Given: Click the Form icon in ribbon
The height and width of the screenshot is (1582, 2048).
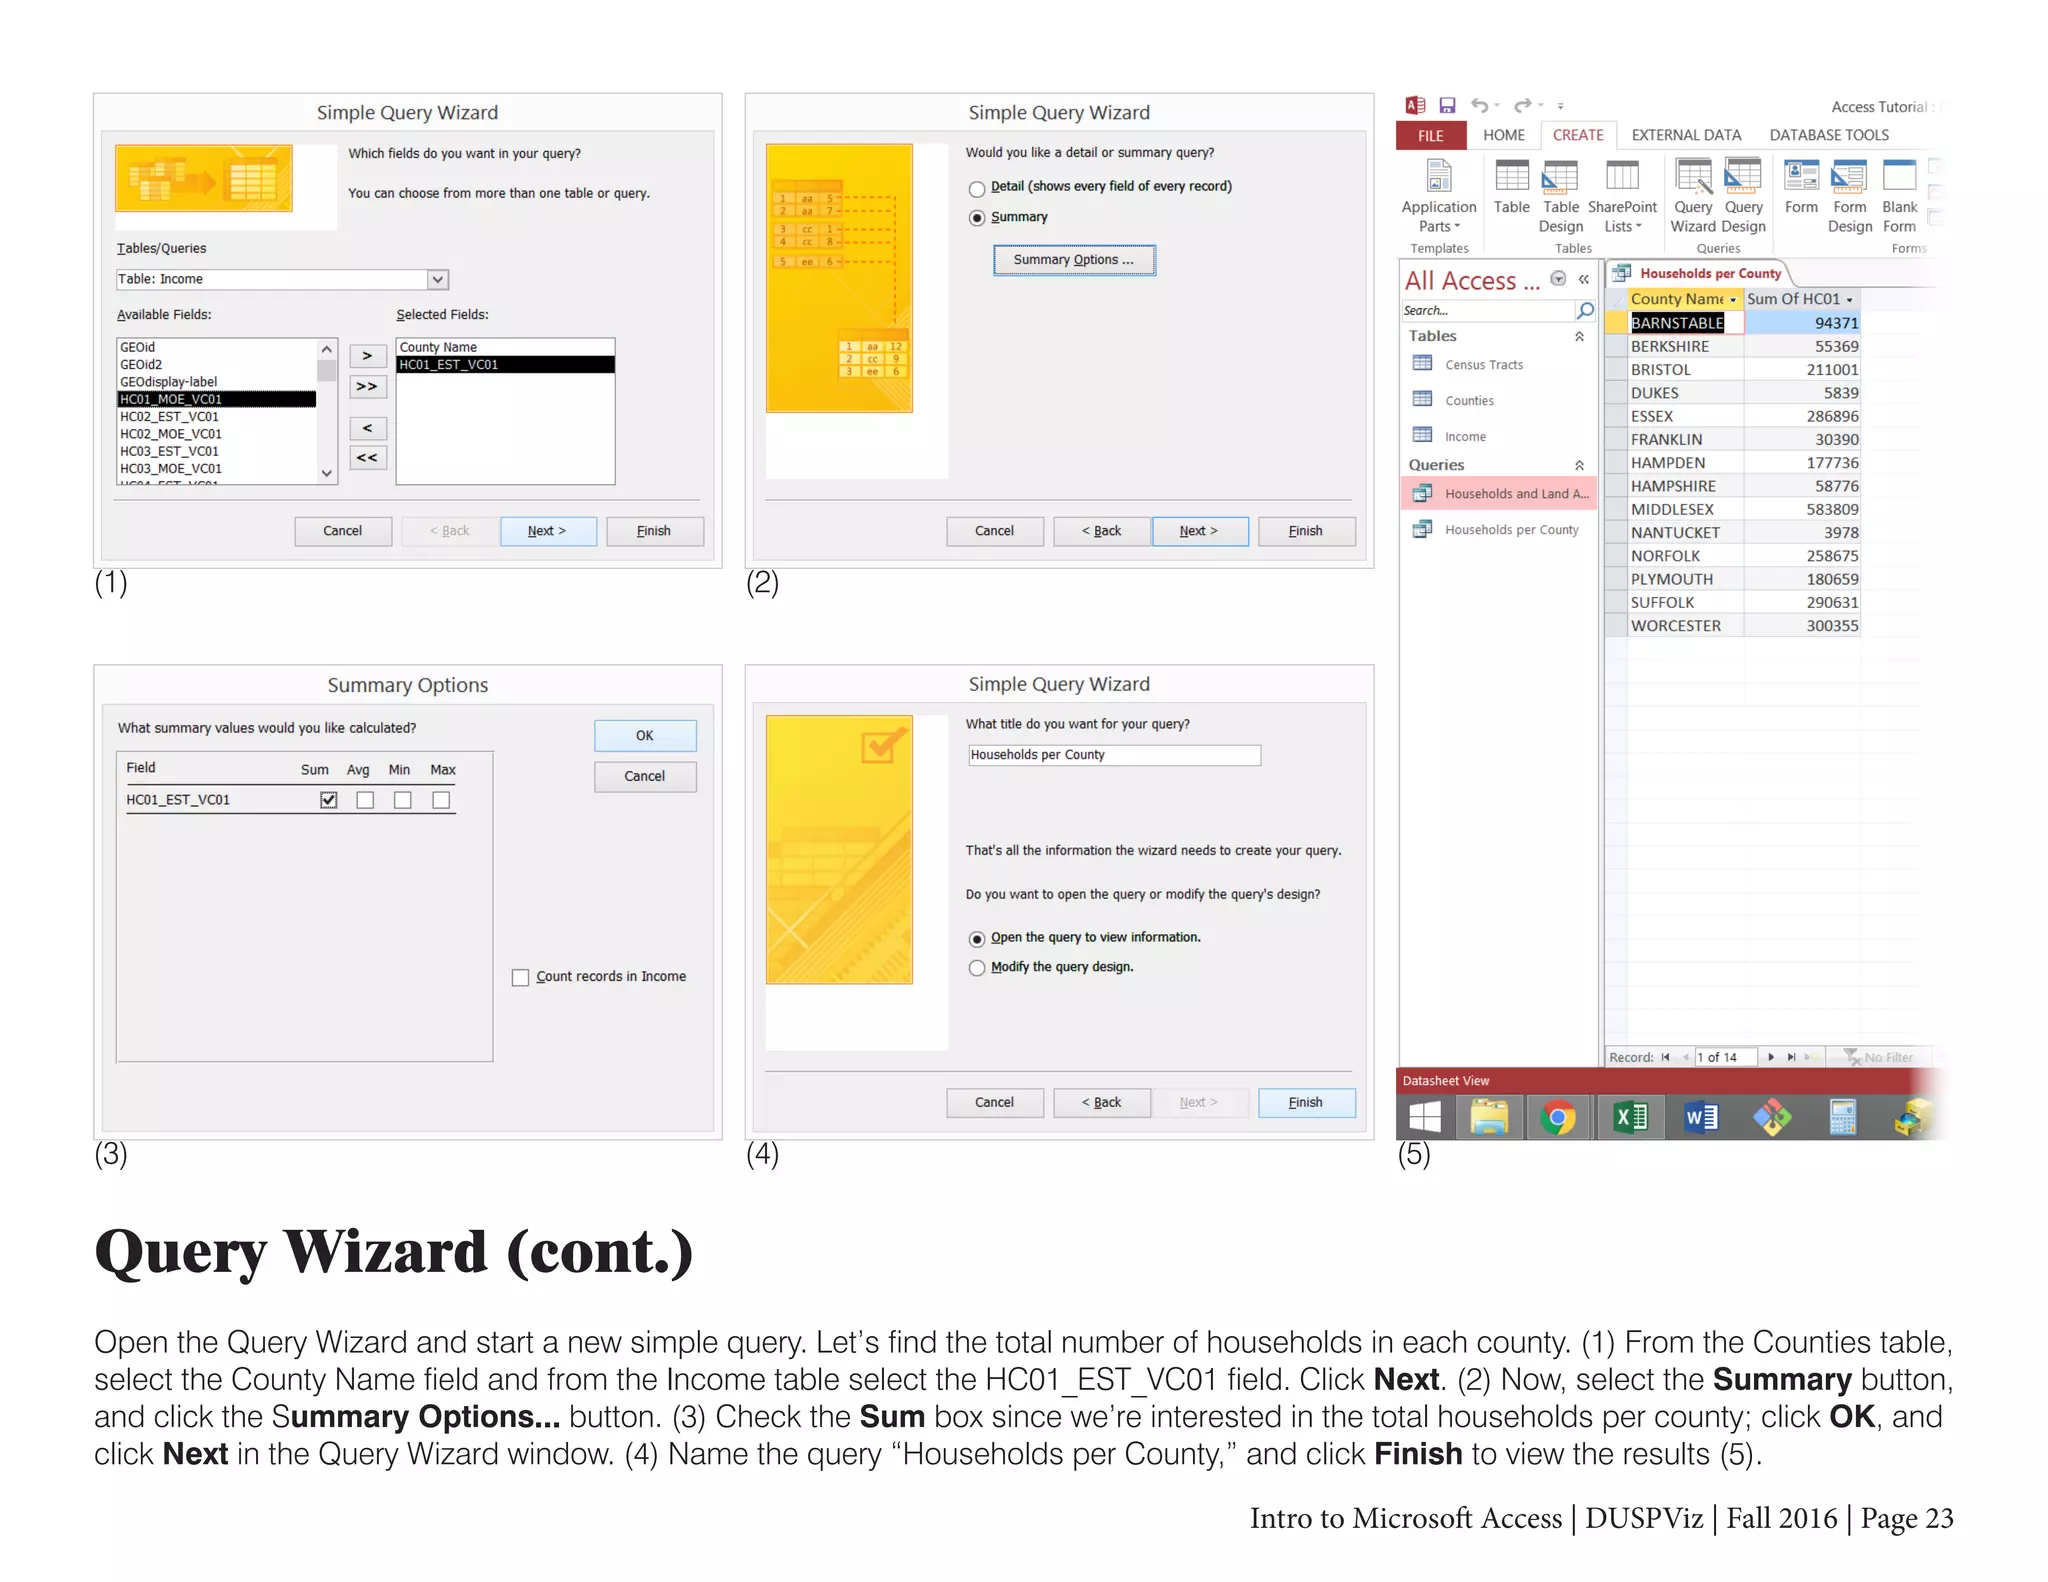Looking at the screenshot, I should (1801, 187).
